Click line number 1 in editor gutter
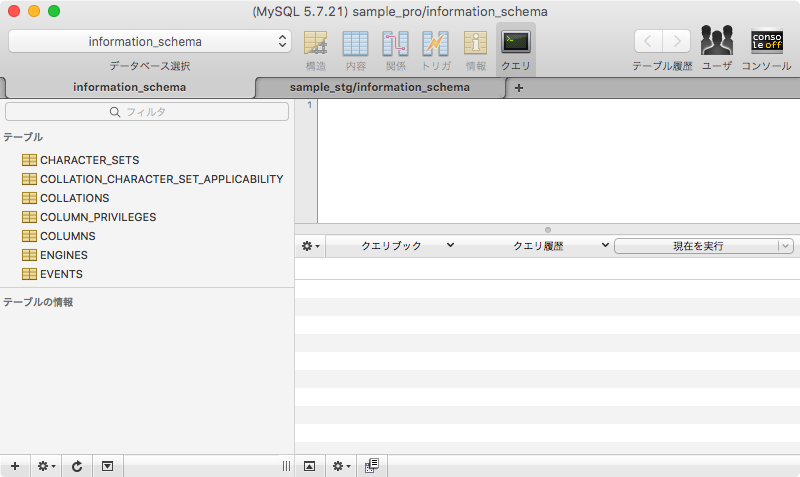 (309, 105)
